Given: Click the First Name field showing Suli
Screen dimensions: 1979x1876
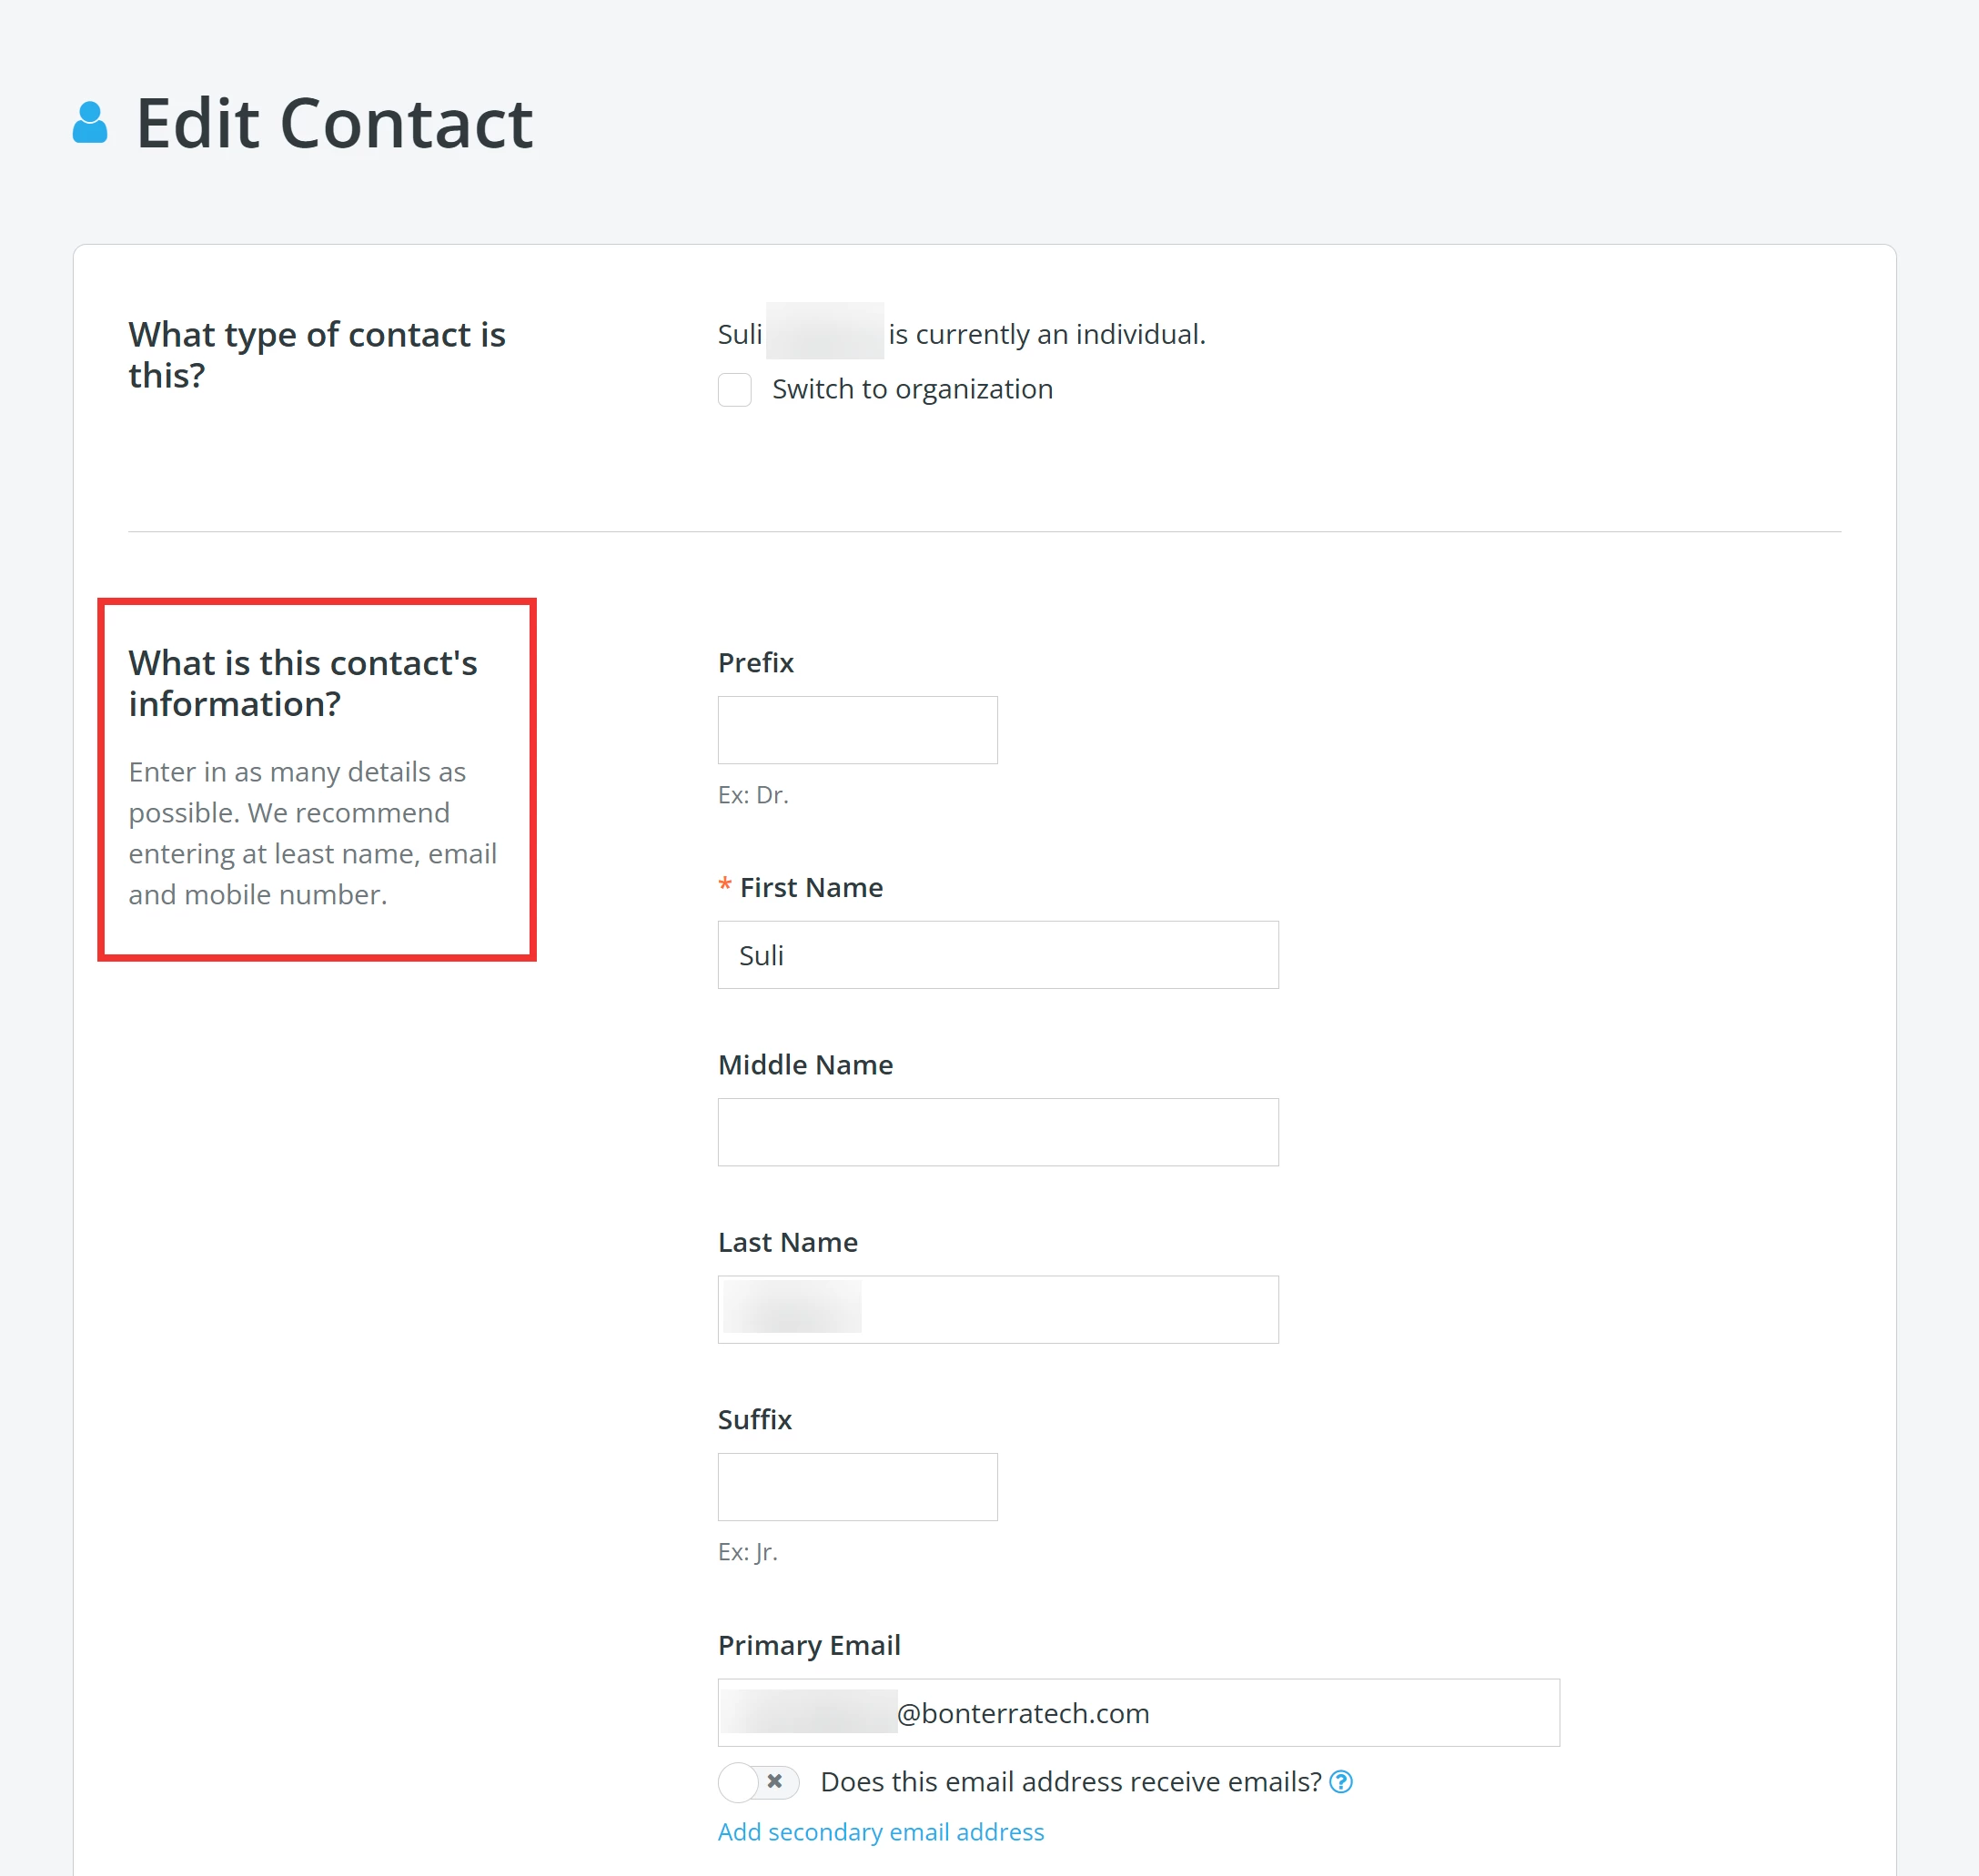Looking at the screenshot, I should pyautogui.click(x=997, y=954).
